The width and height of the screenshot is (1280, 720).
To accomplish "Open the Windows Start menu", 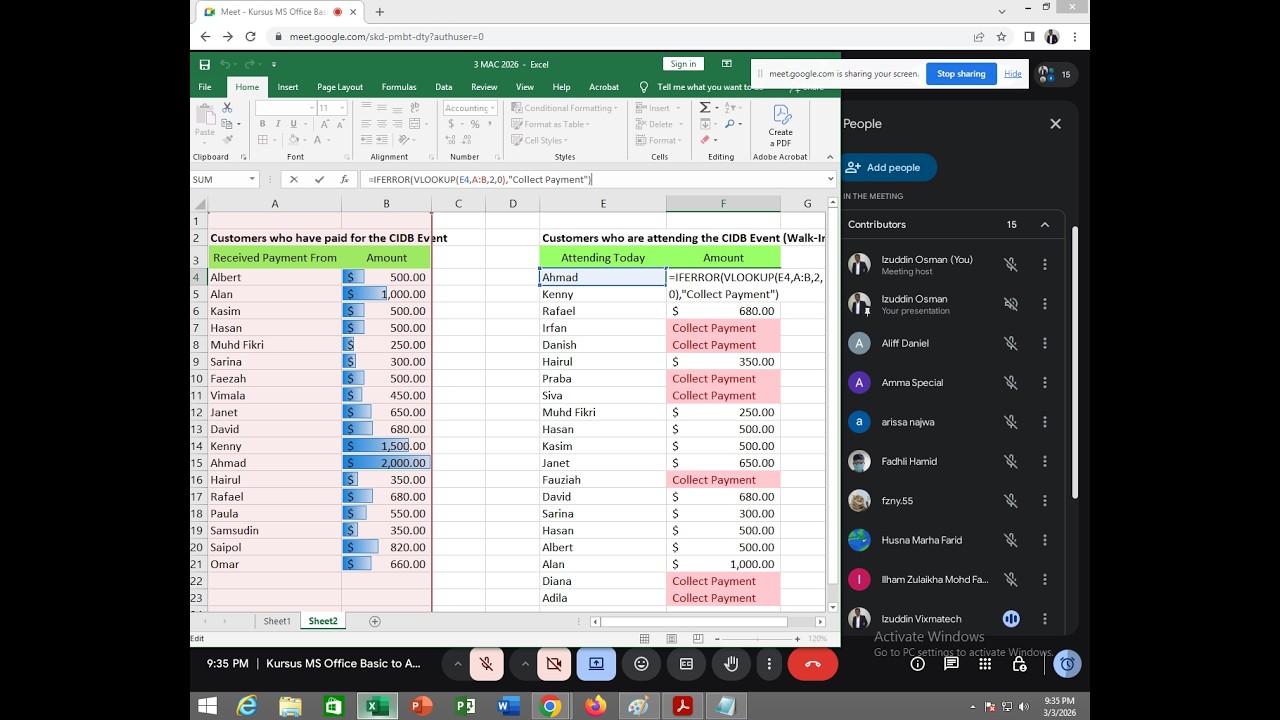I will [x=207, y=707].
